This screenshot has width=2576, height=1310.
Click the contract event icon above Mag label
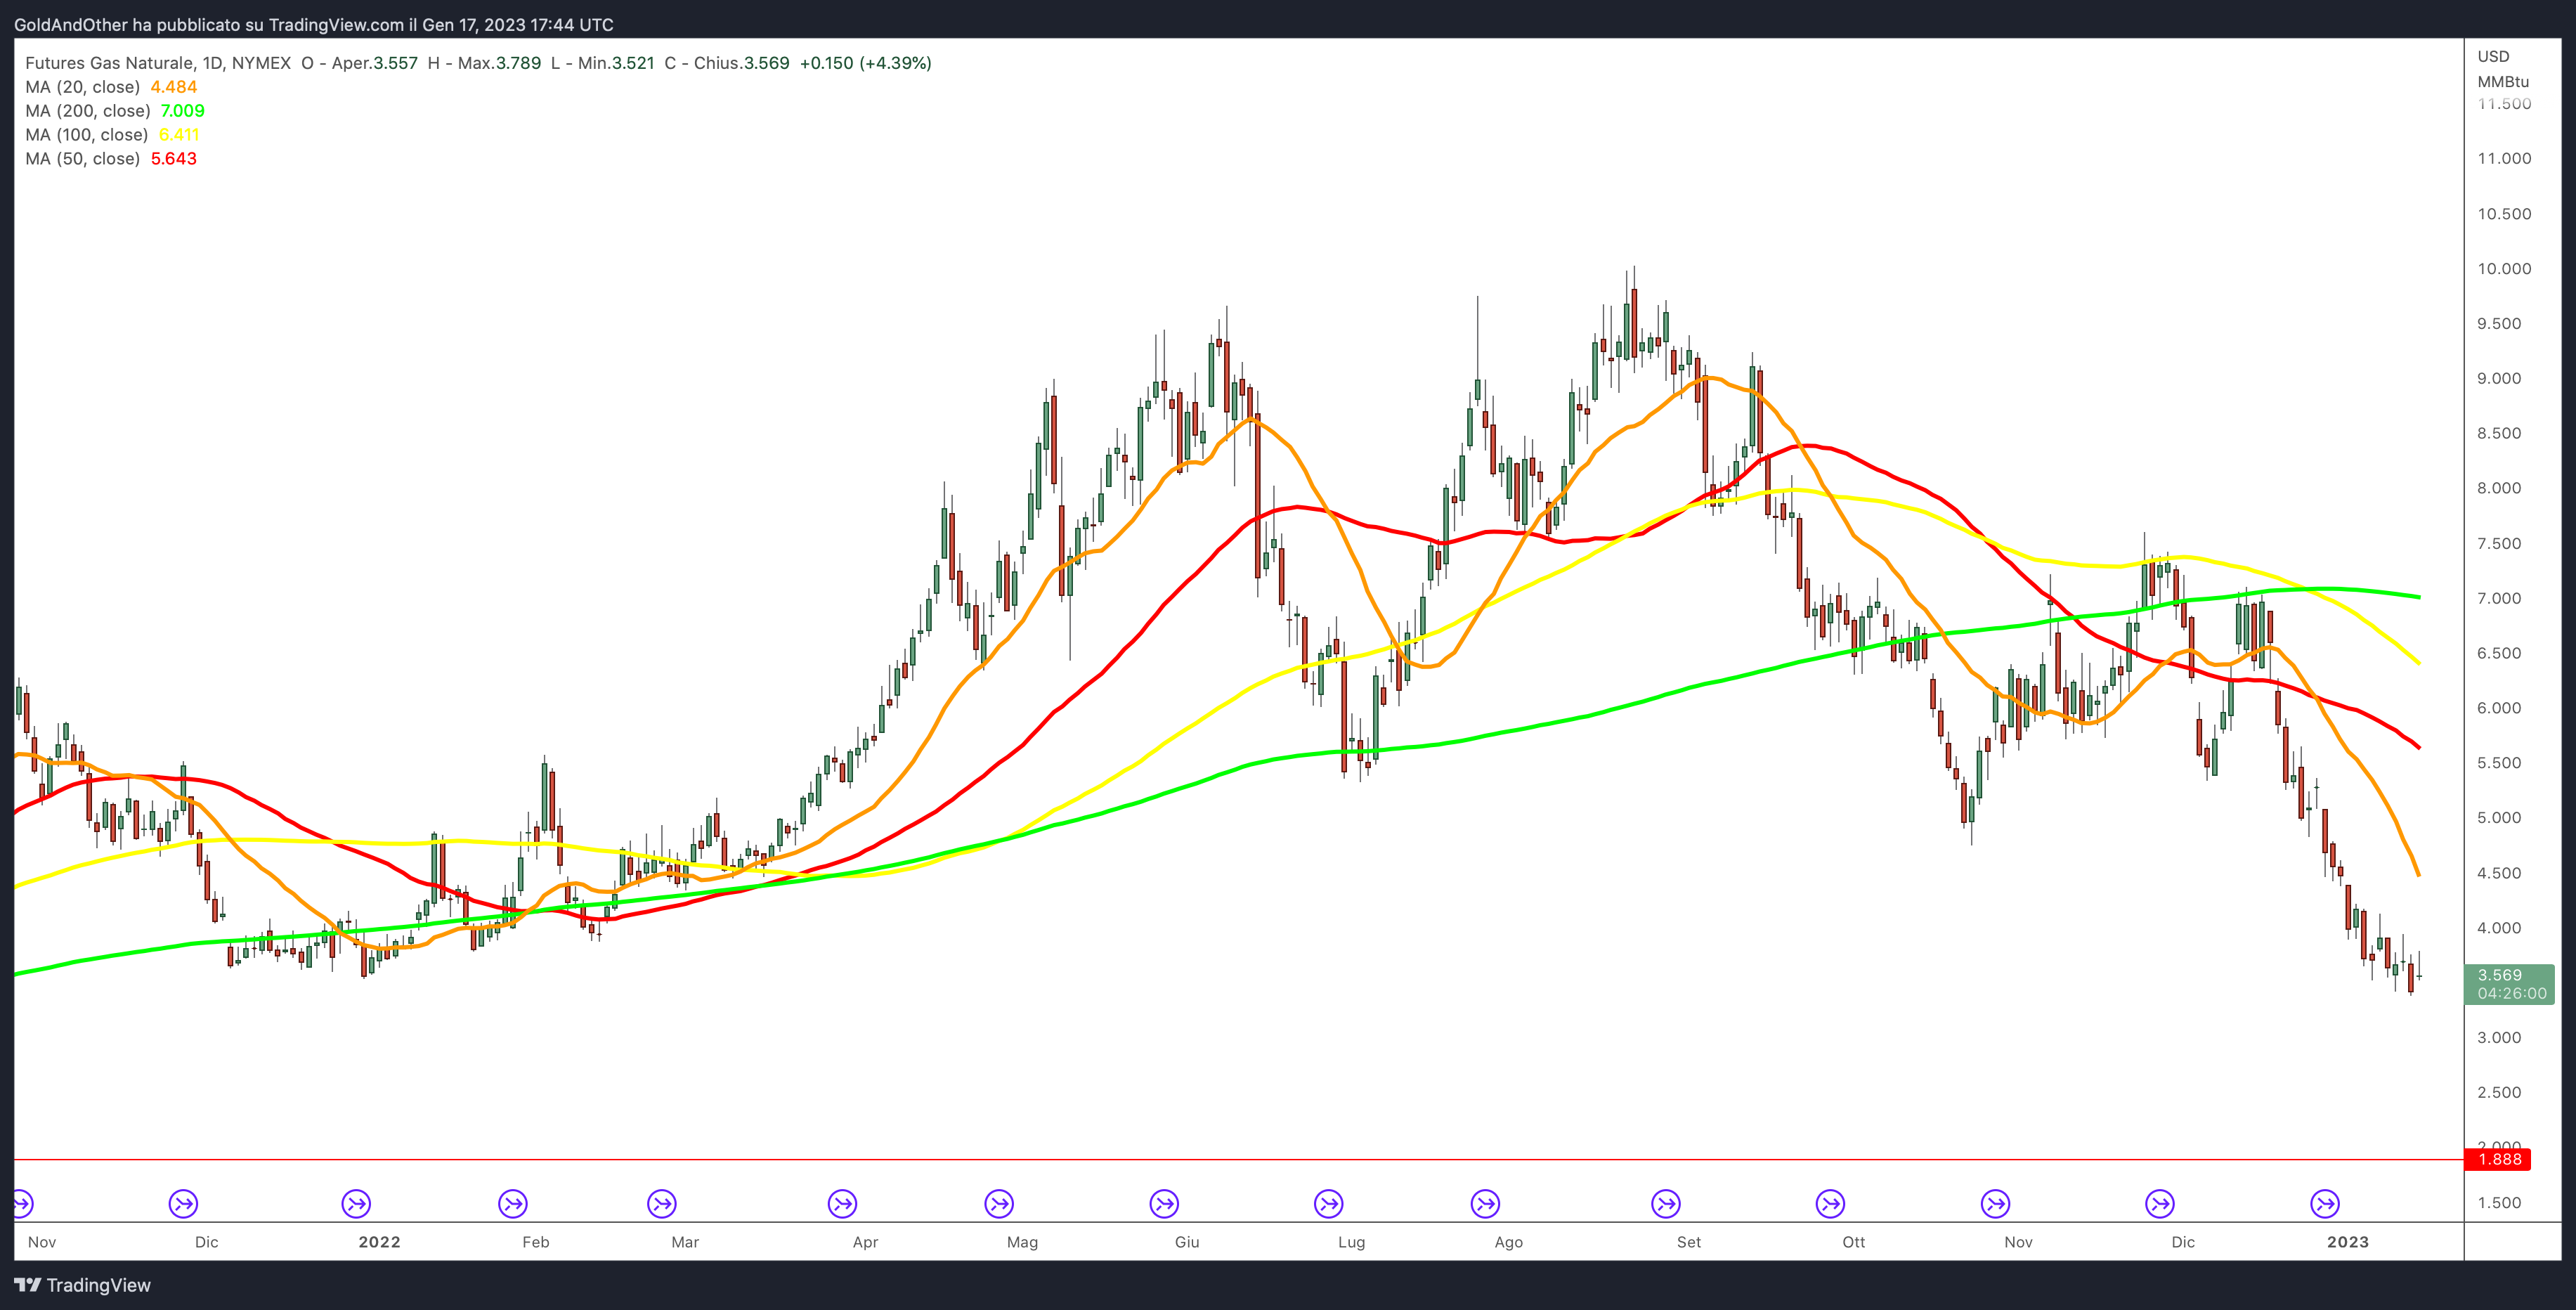pyautogui.click(x=999, y=1203)
